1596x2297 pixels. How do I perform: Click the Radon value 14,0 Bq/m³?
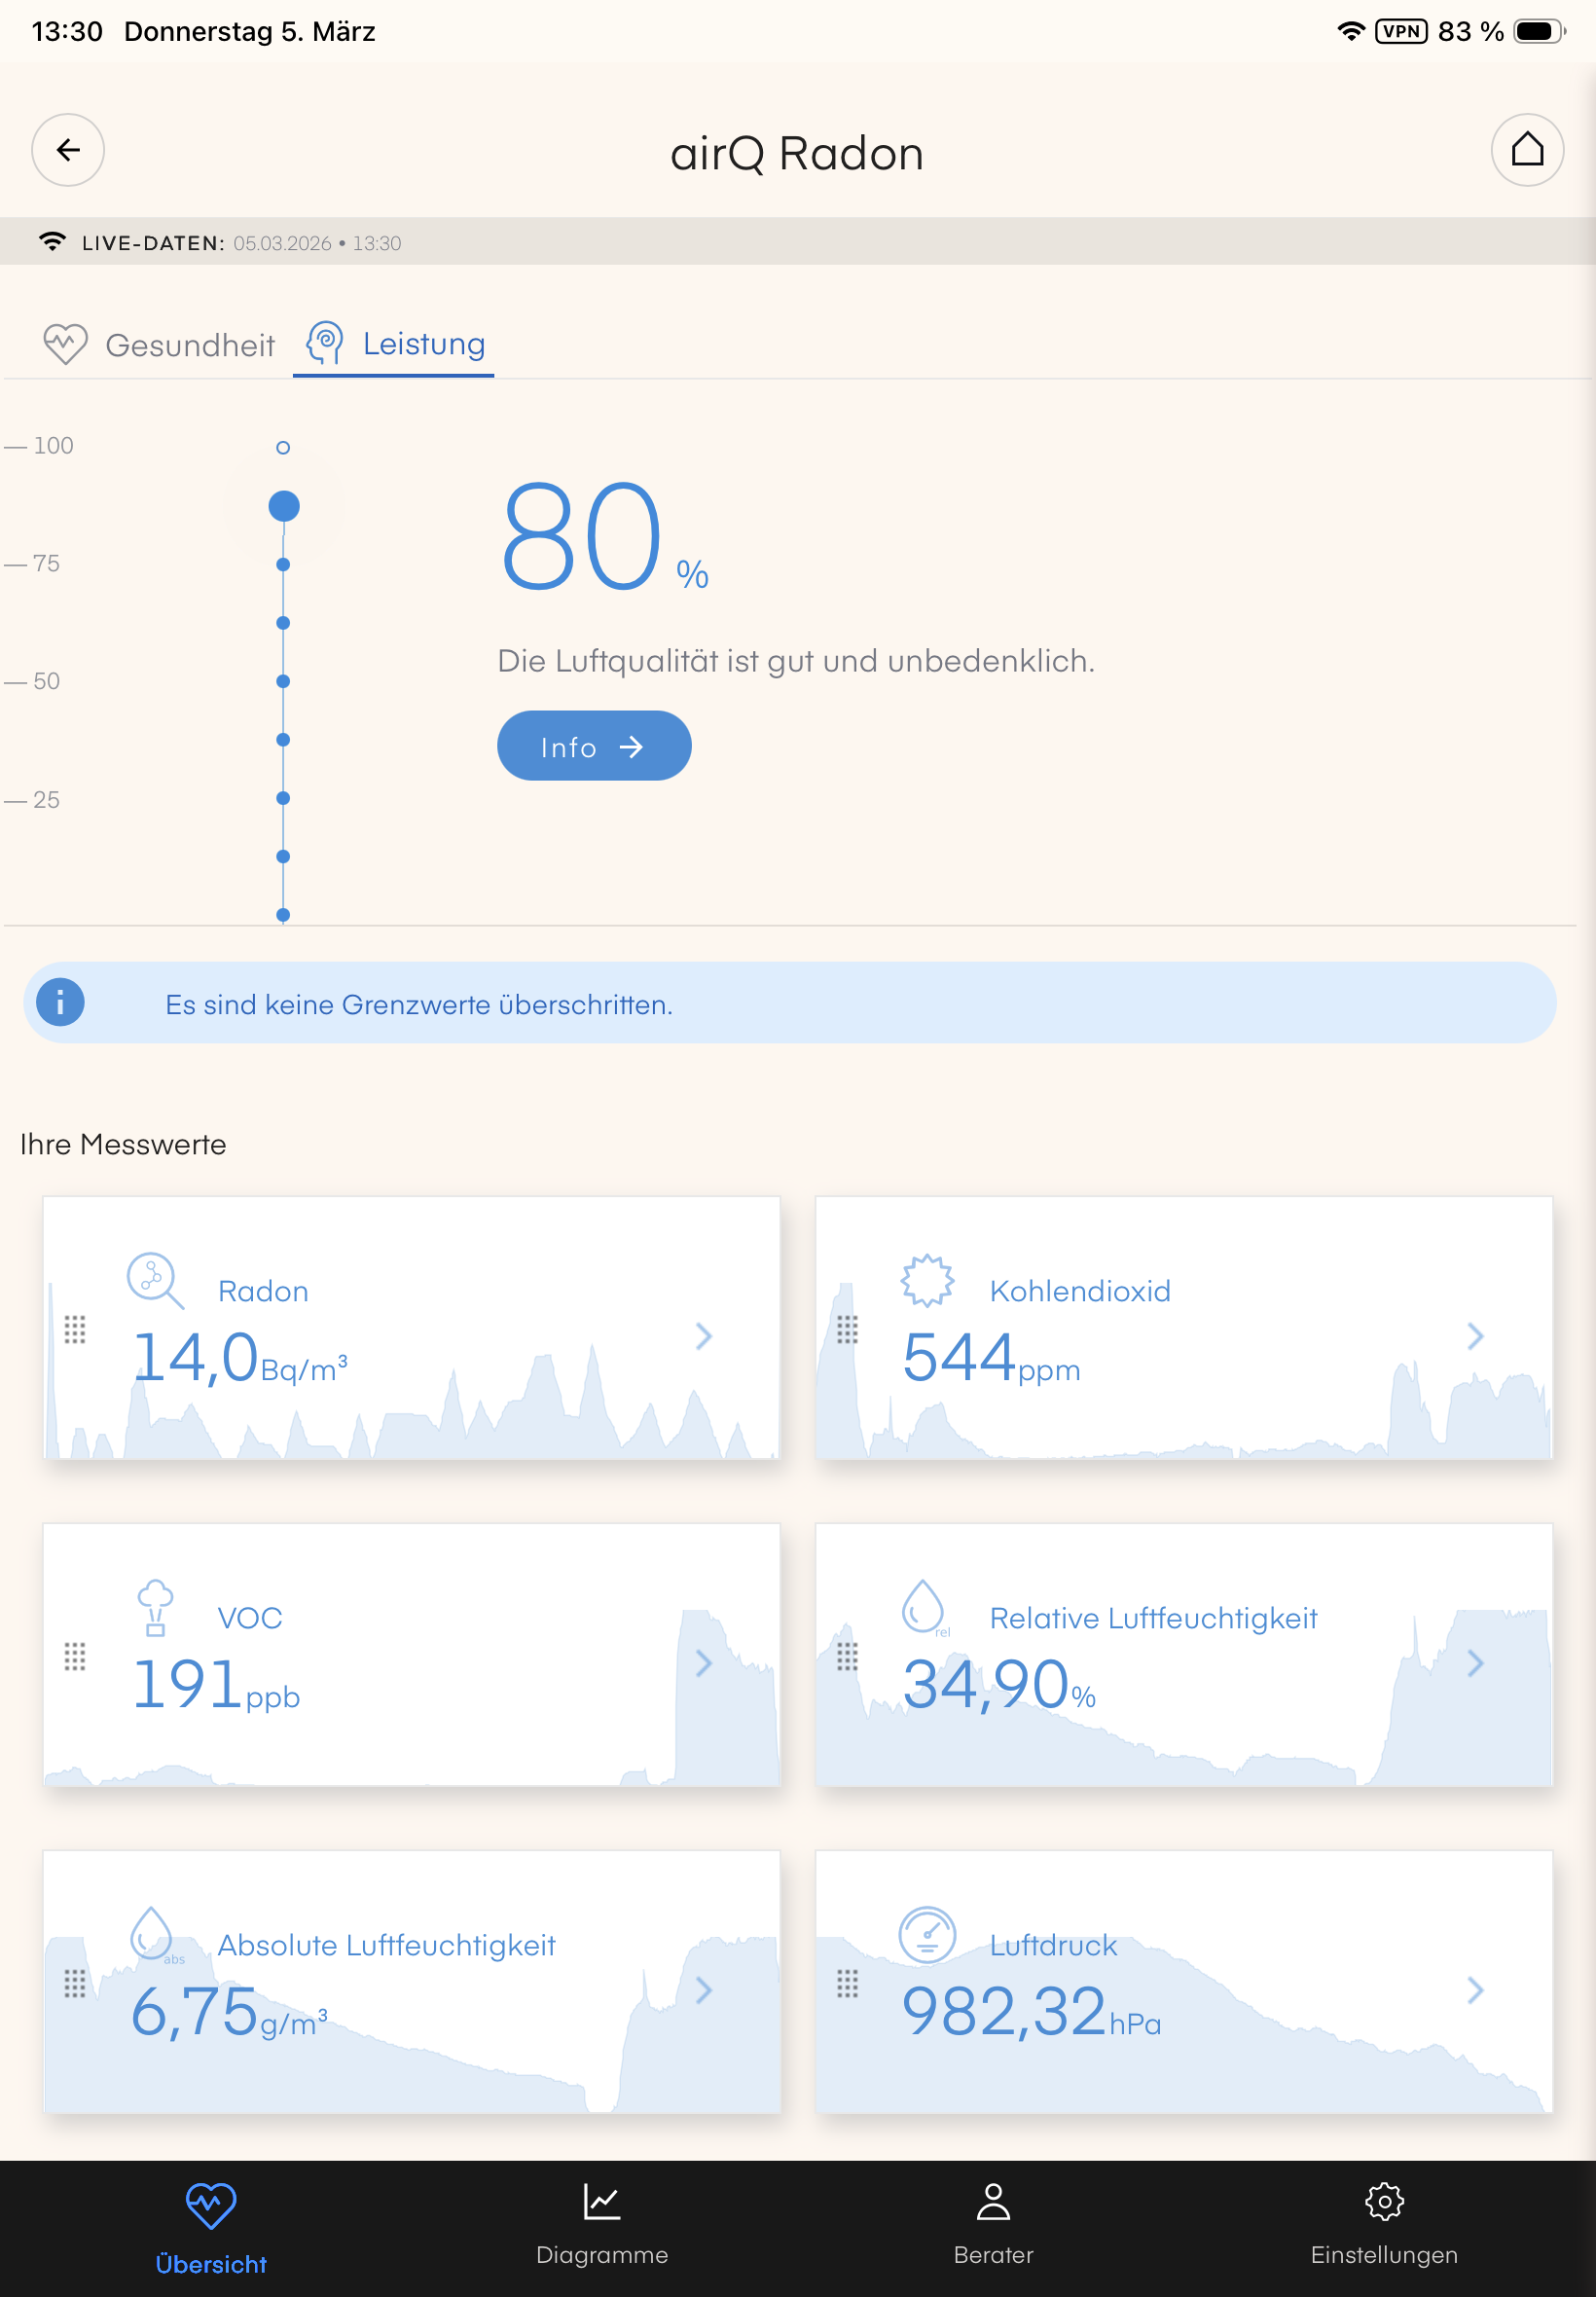240,1358
